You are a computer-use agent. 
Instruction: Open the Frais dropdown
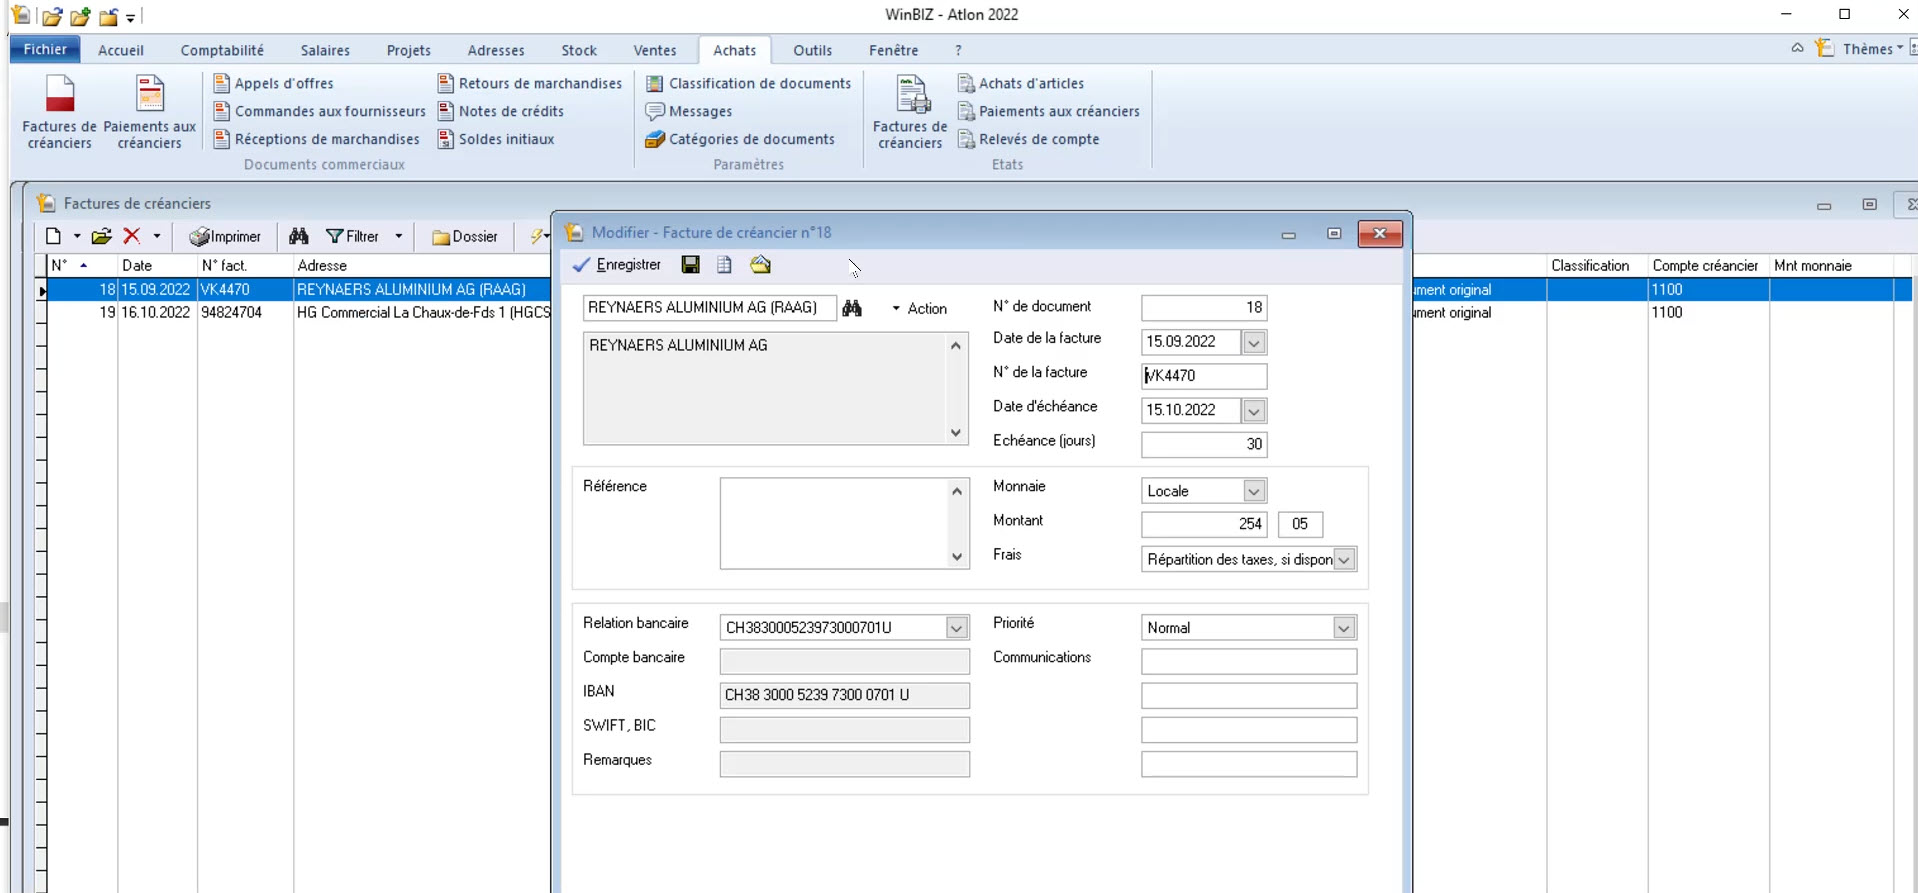[x=1344, y=559]
